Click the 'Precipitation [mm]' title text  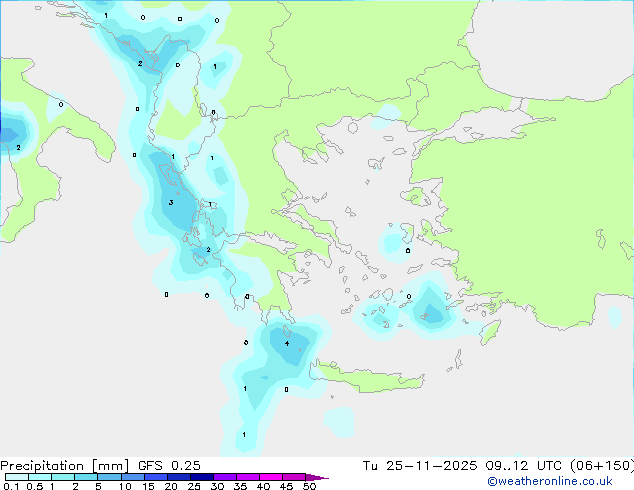click(65, 466)
